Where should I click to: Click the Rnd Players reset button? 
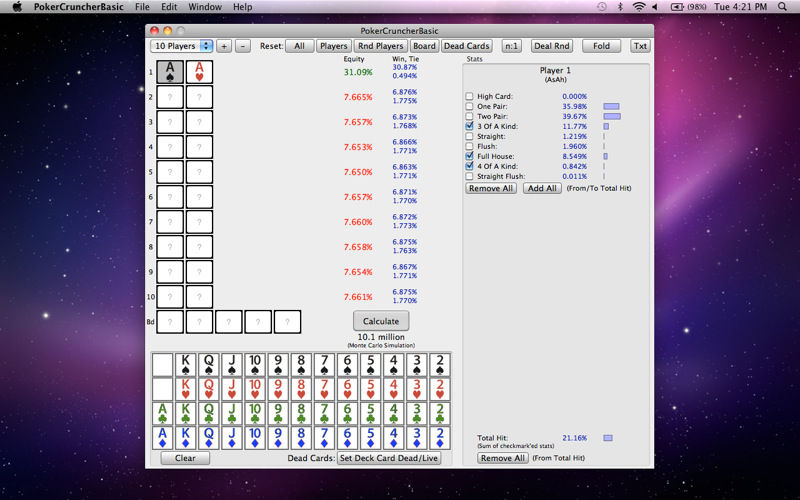pos(381,46)
